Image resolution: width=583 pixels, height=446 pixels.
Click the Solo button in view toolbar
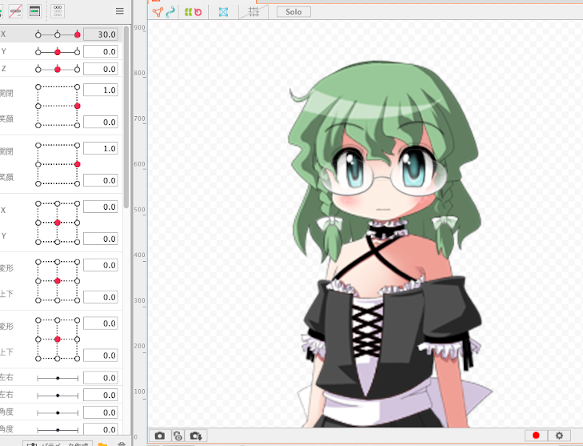(x=294, y=12)
